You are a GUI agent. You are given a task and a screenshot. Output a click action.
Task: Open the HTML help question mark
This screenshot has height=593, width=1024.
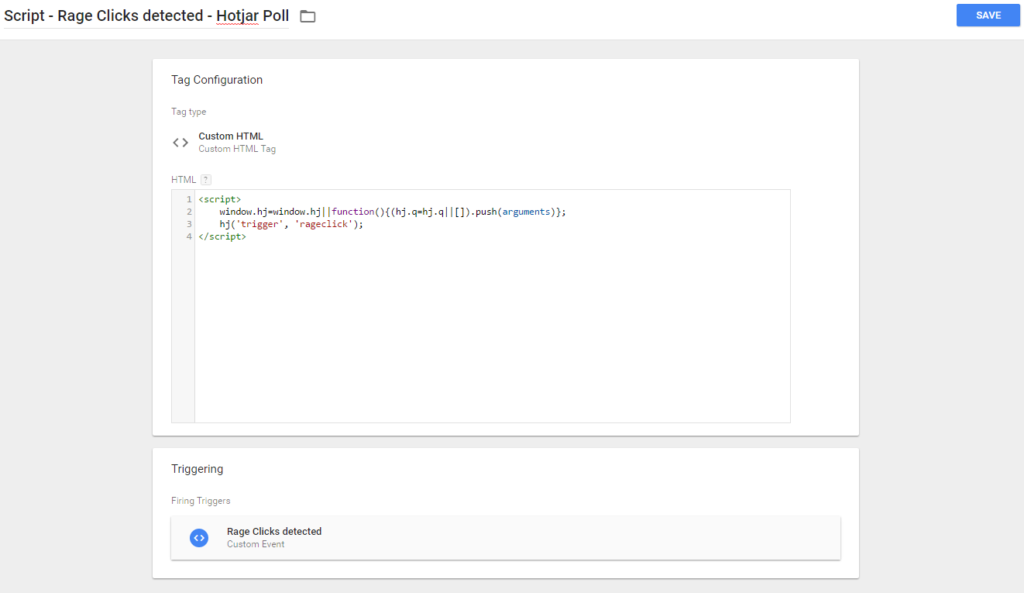pos(206,180)
